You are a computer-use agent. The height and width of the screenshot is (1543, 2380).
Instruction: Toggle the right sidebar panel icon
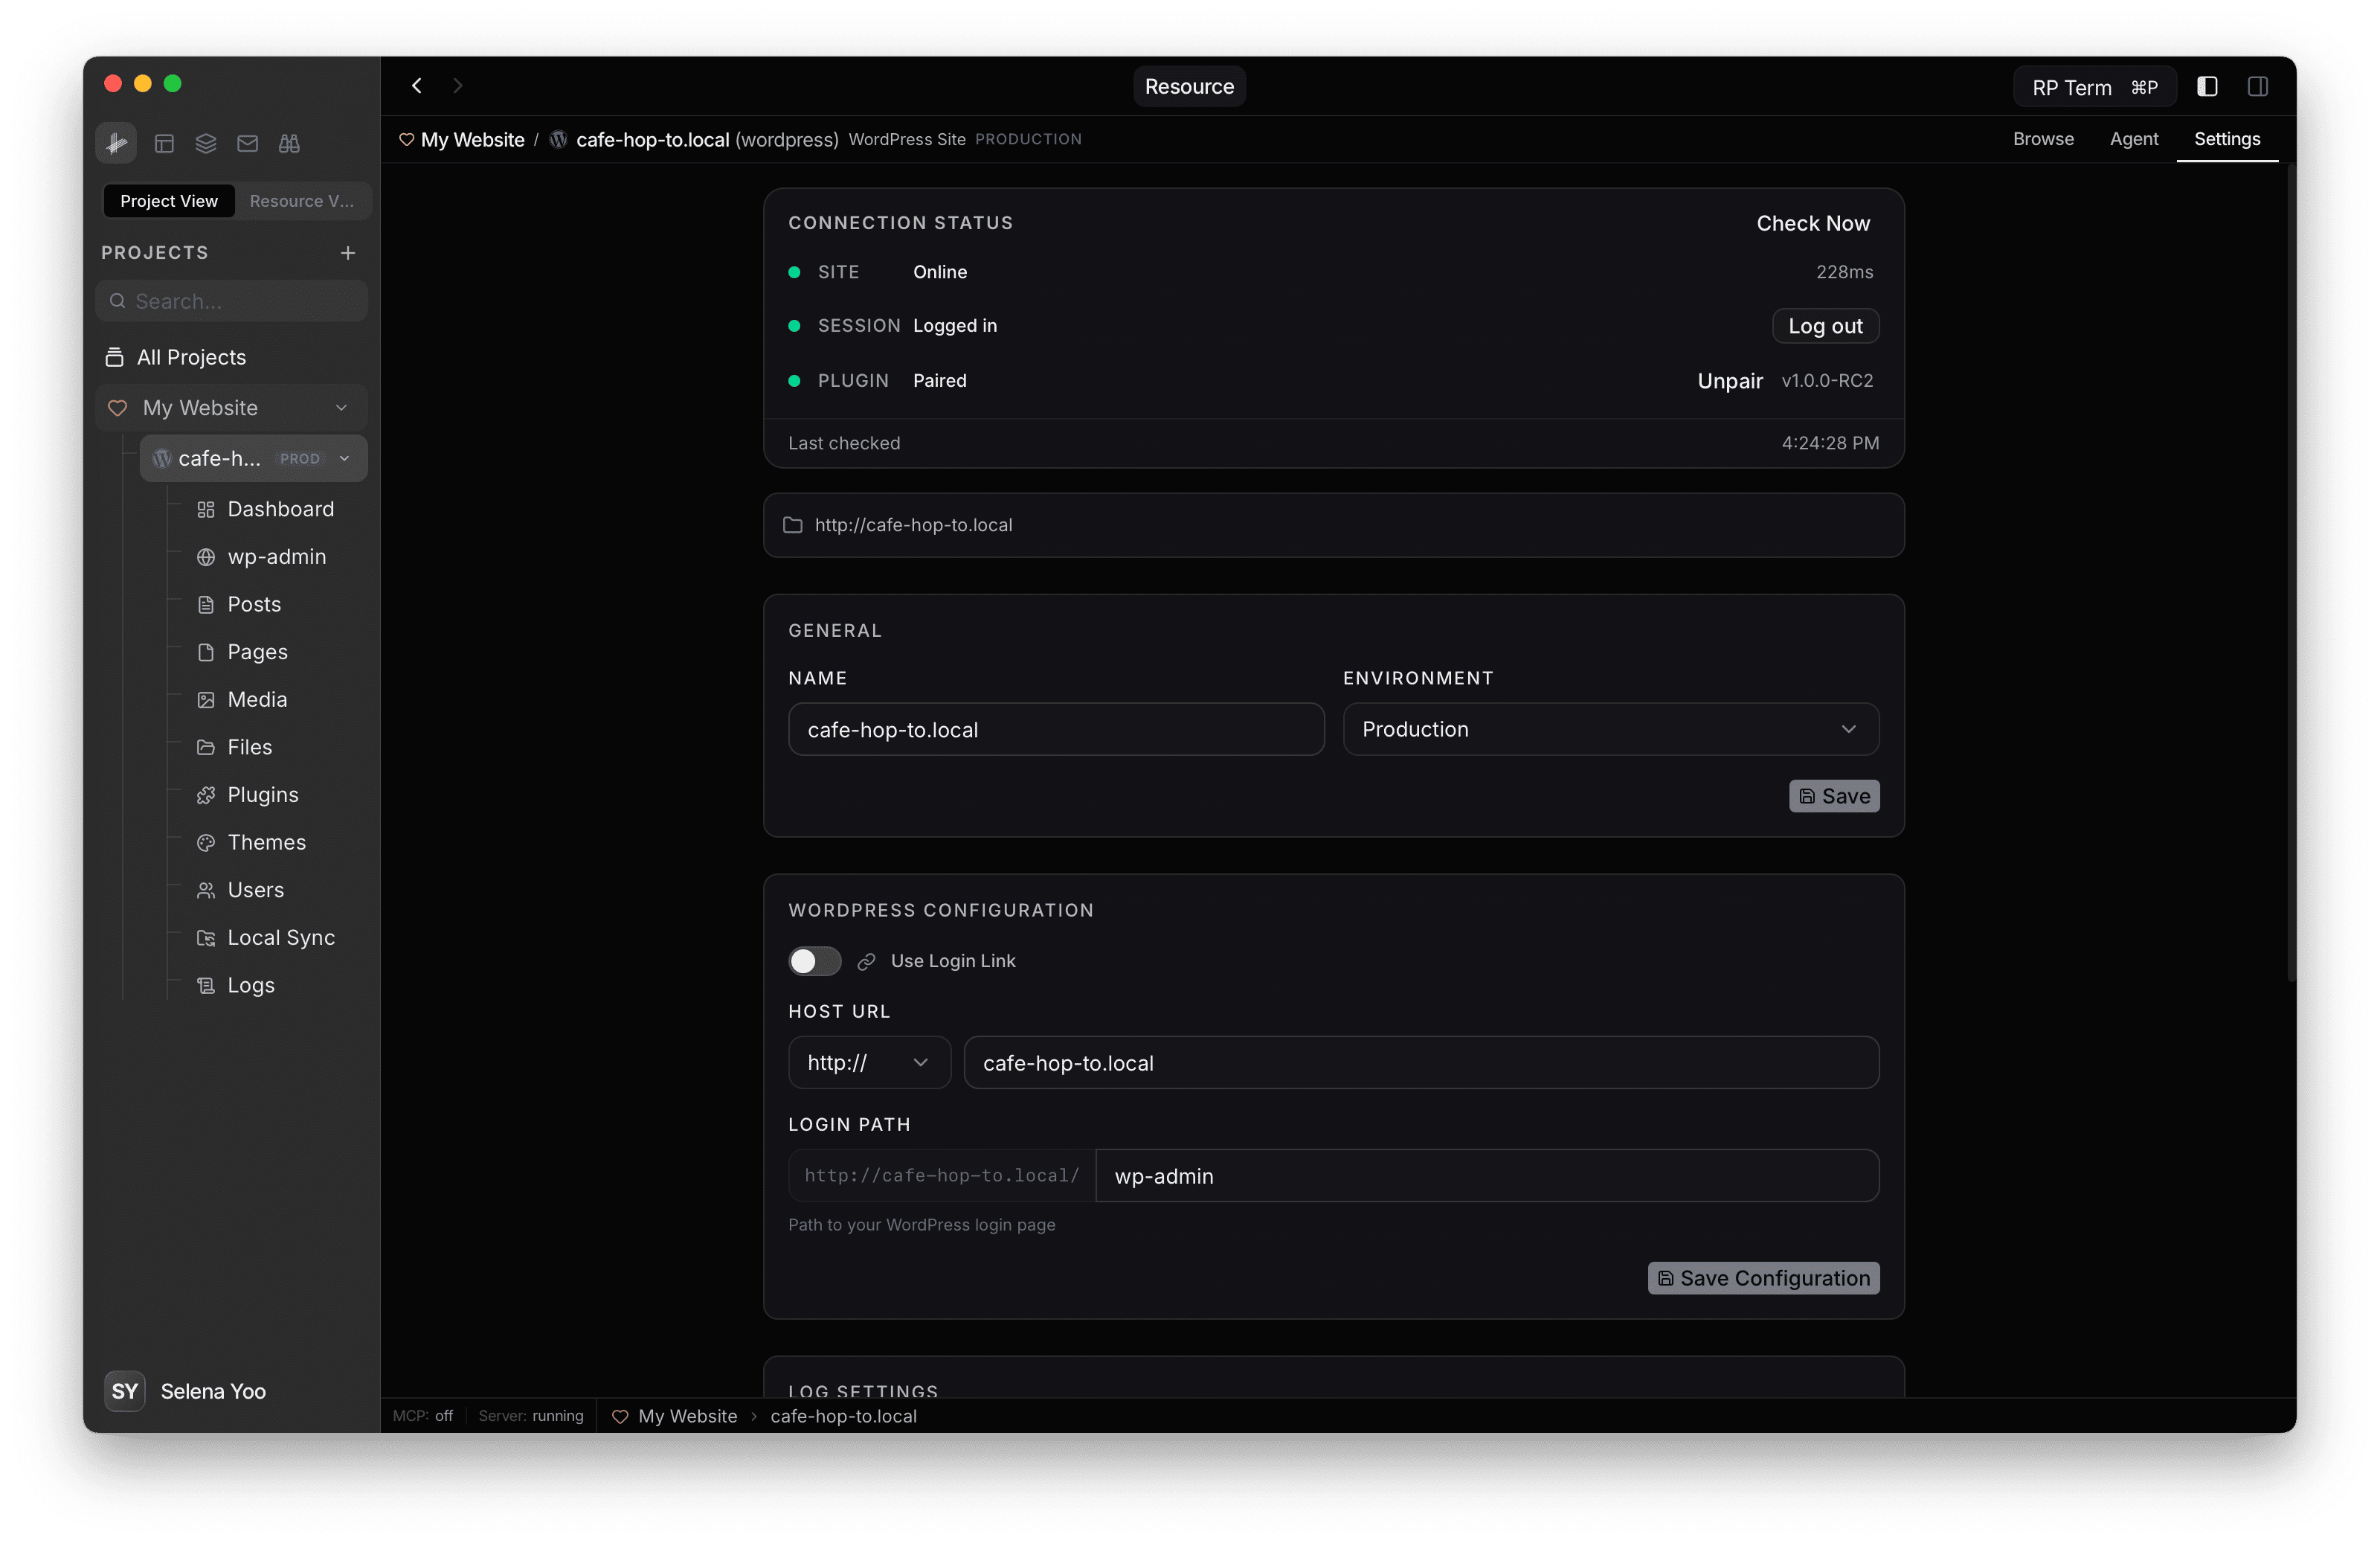point(2257,87)
